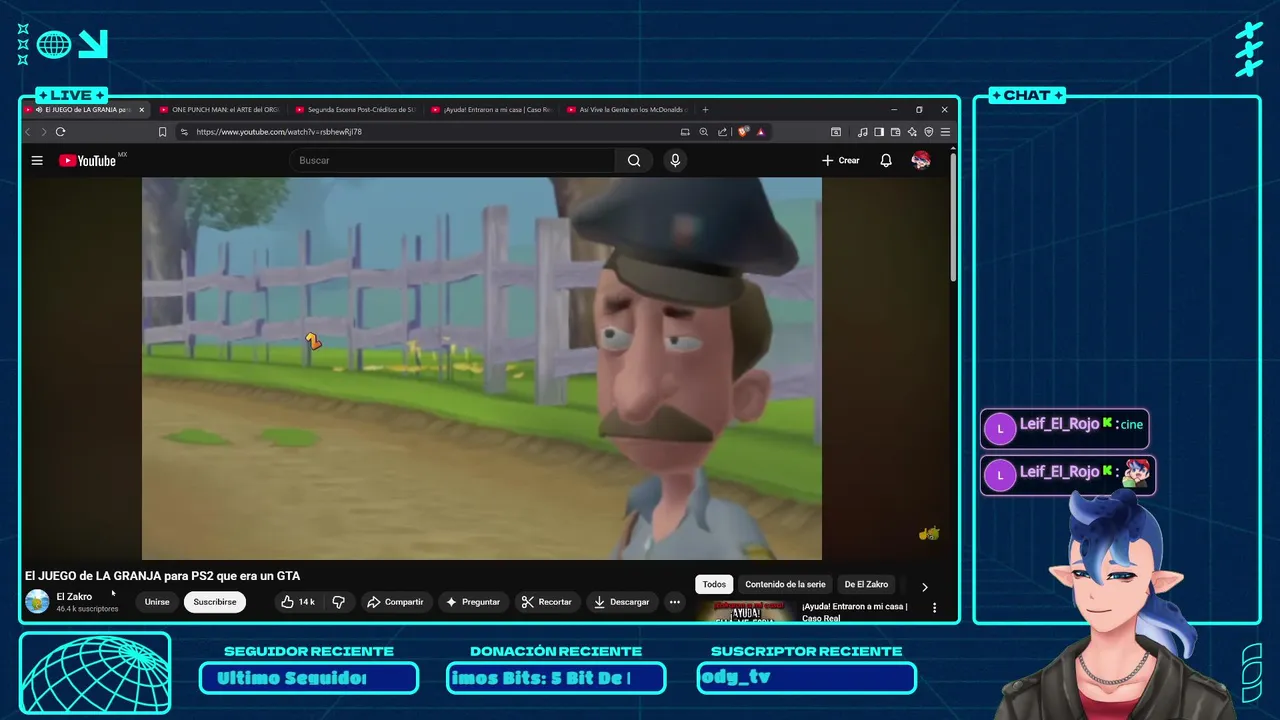Viewport: 1280px width, 720px height.
Task: Select the 'De El Zakro' chip
Action: (866, 584)
